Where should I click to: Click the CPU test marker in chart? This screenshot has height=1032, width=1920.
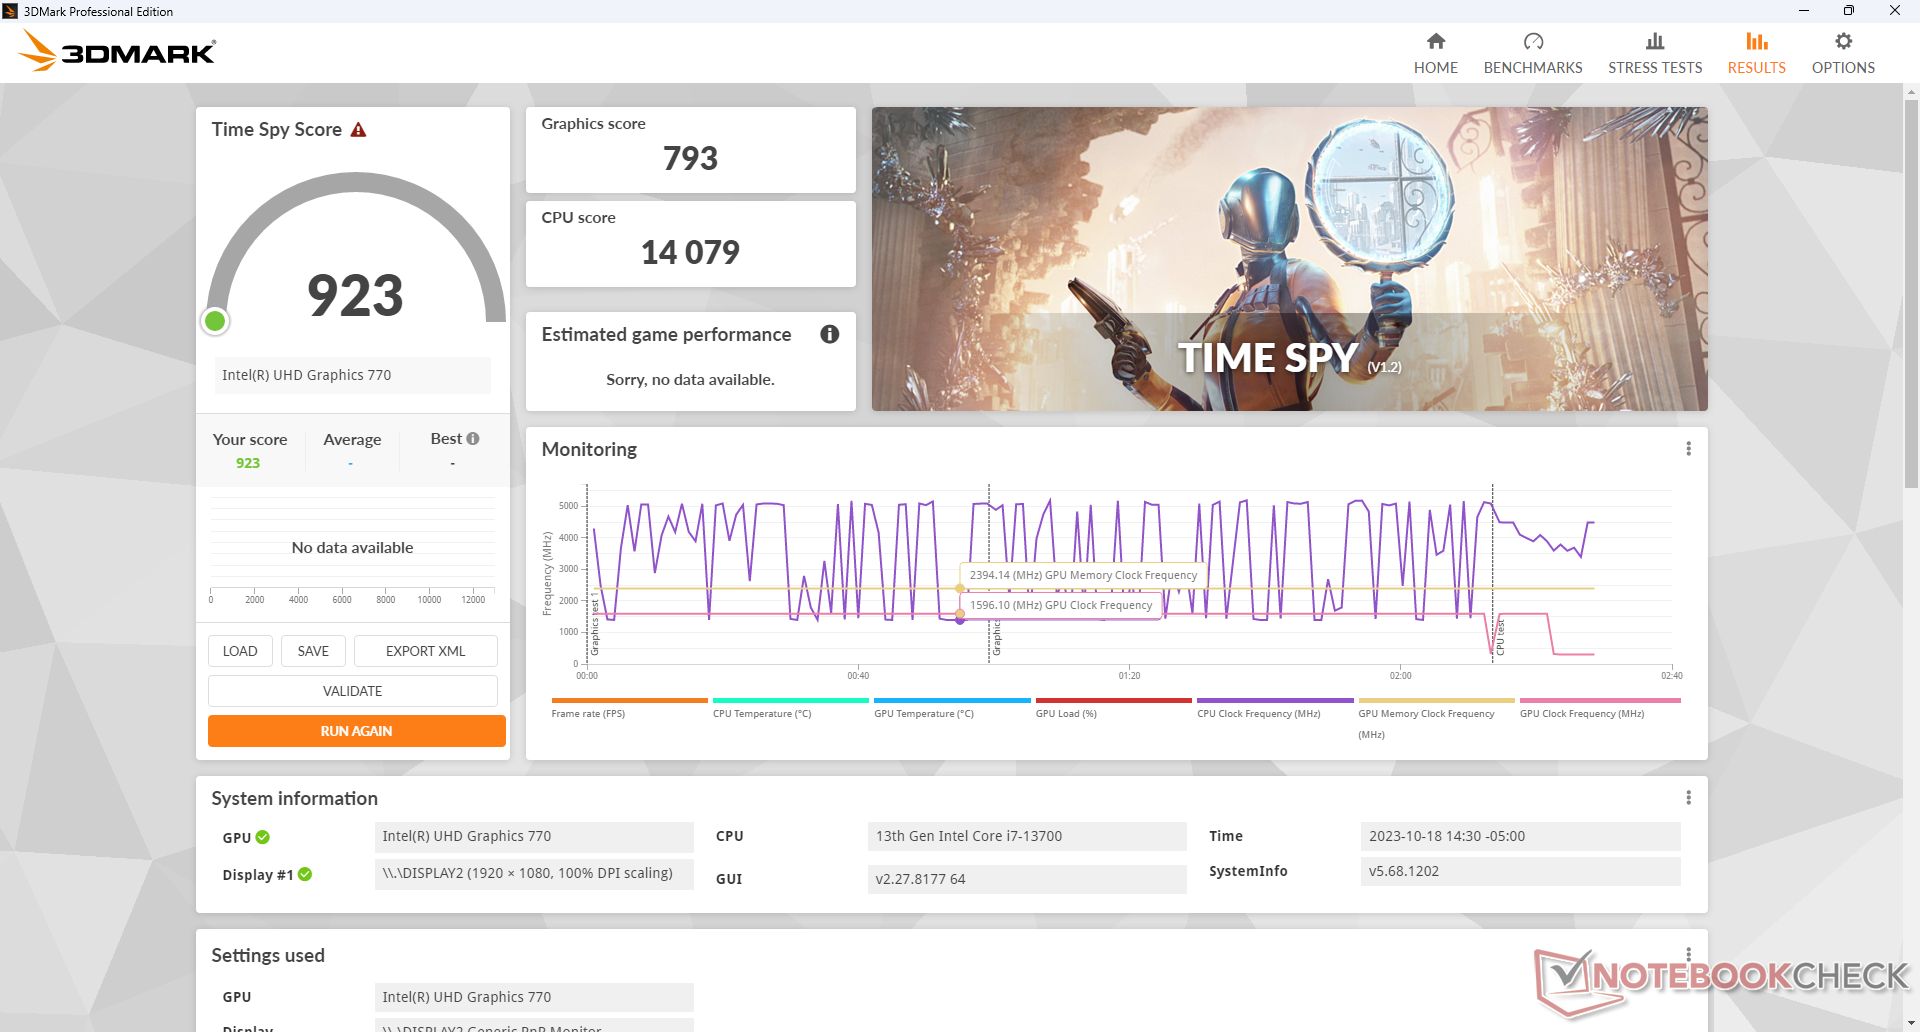[x=1500, y=637]
